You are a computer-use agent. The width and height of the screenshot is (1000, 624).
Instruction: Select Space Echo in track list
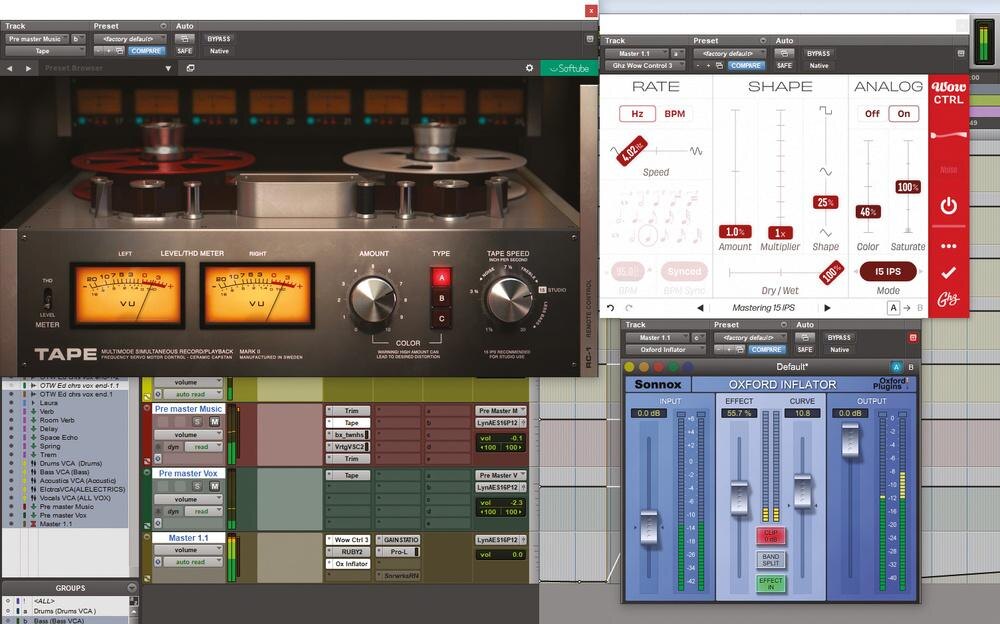59,437
